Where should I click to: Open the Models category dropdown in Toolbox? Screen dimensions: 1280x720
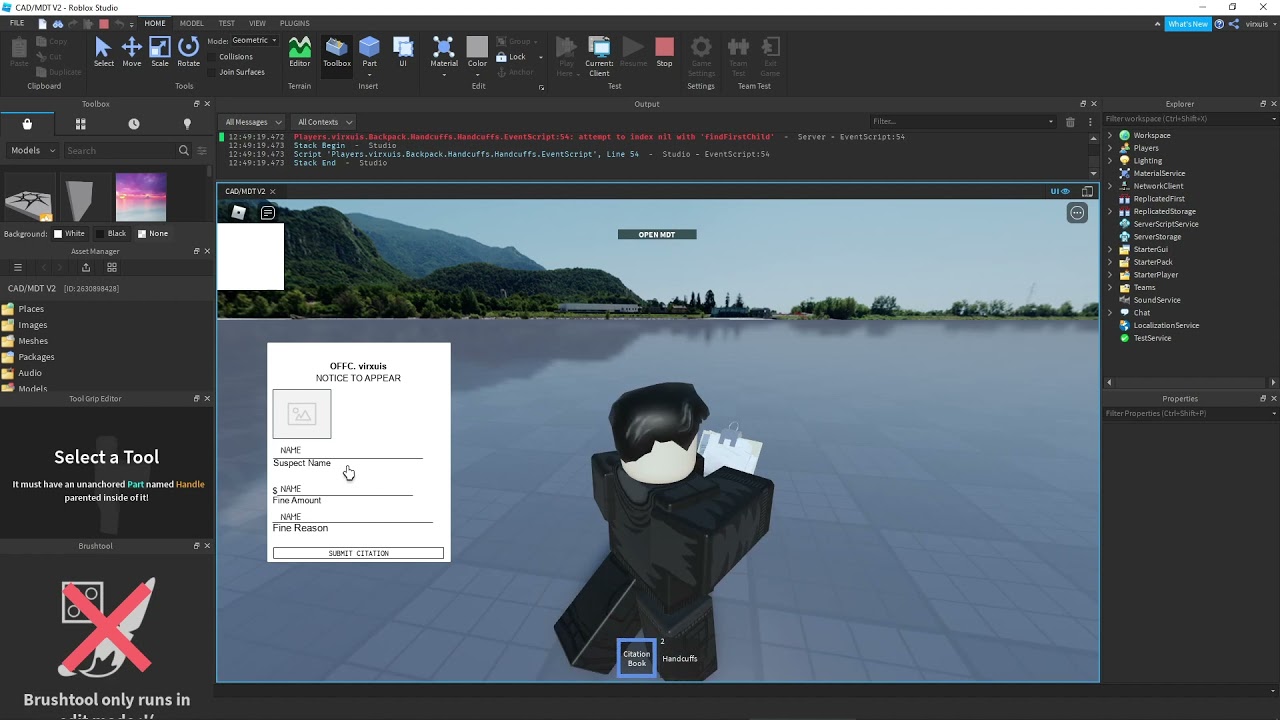click(32, 150)
